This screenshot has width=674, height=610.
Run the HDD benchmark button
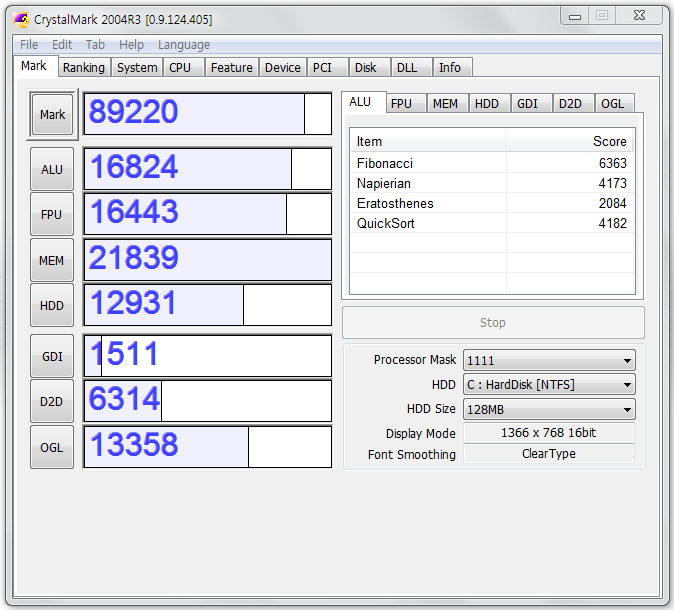point(52,305)
